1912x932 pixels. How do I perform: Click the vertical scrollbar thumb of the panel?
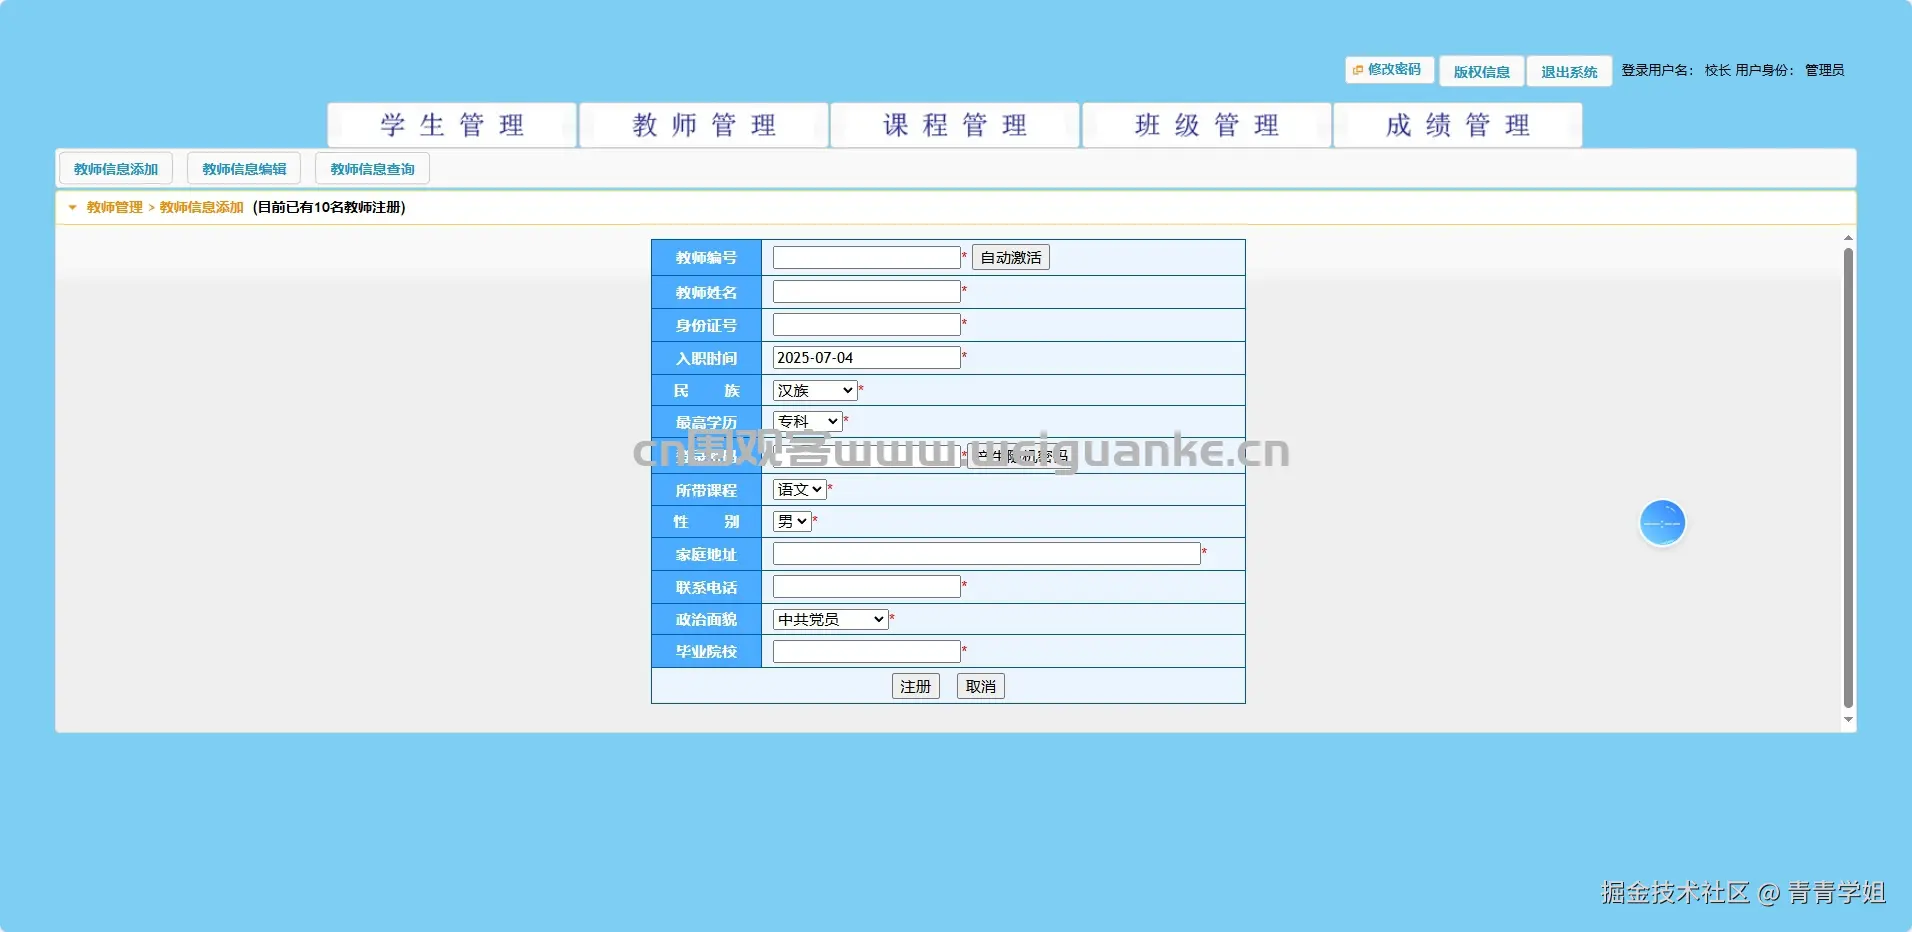tap(1848, 478)
